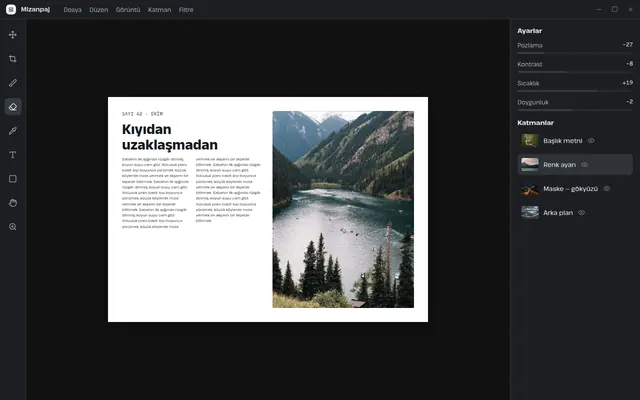This screenshot has height=400, width=640.
Task: Click the Maske – gökyüzü layer thumbnail
Action: pos(530,189)
